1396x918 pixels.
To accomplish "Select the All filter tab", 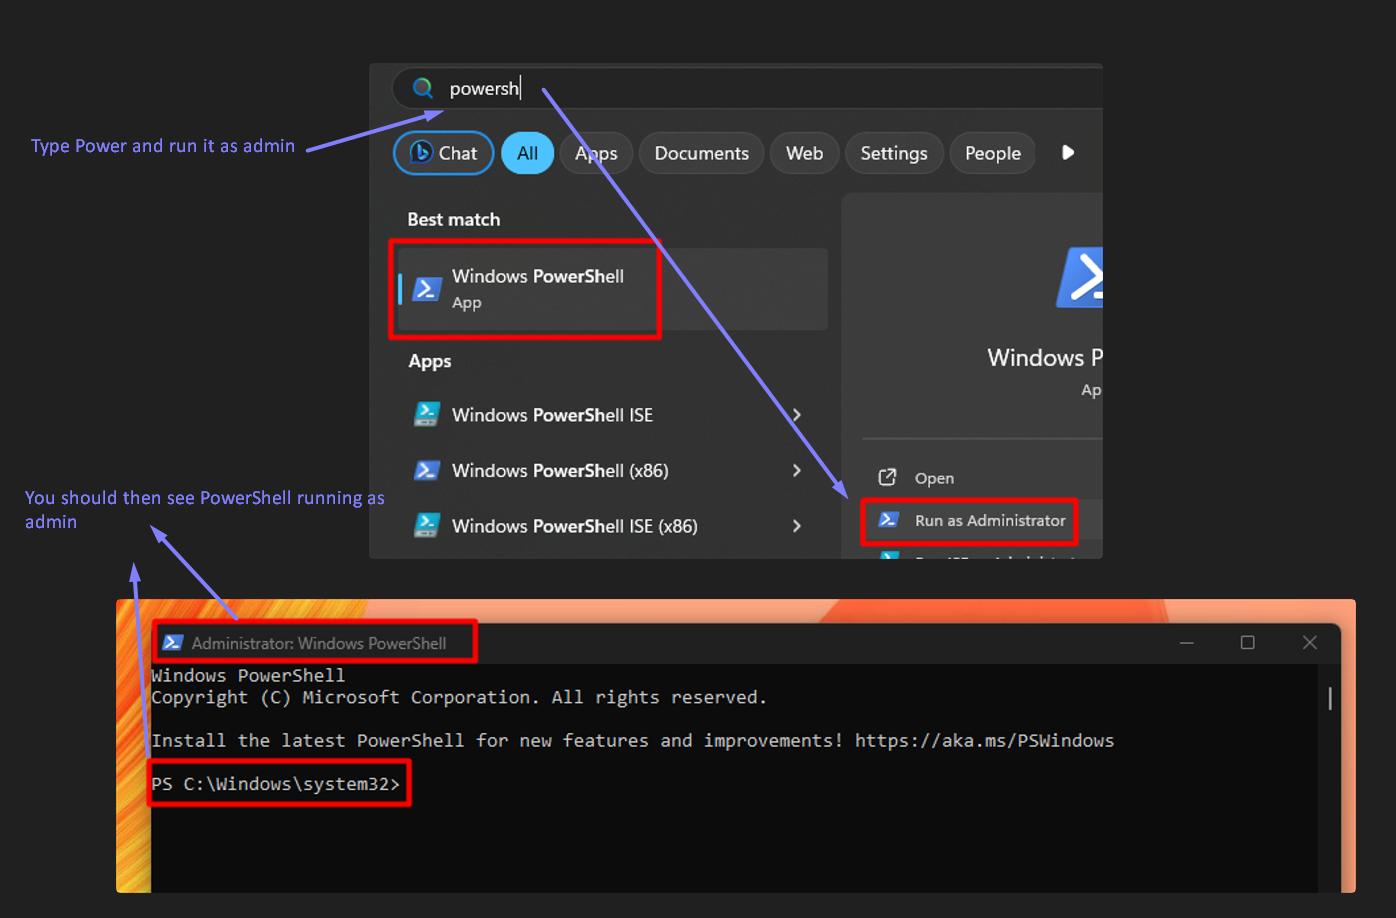I will [x=527, y=153].
